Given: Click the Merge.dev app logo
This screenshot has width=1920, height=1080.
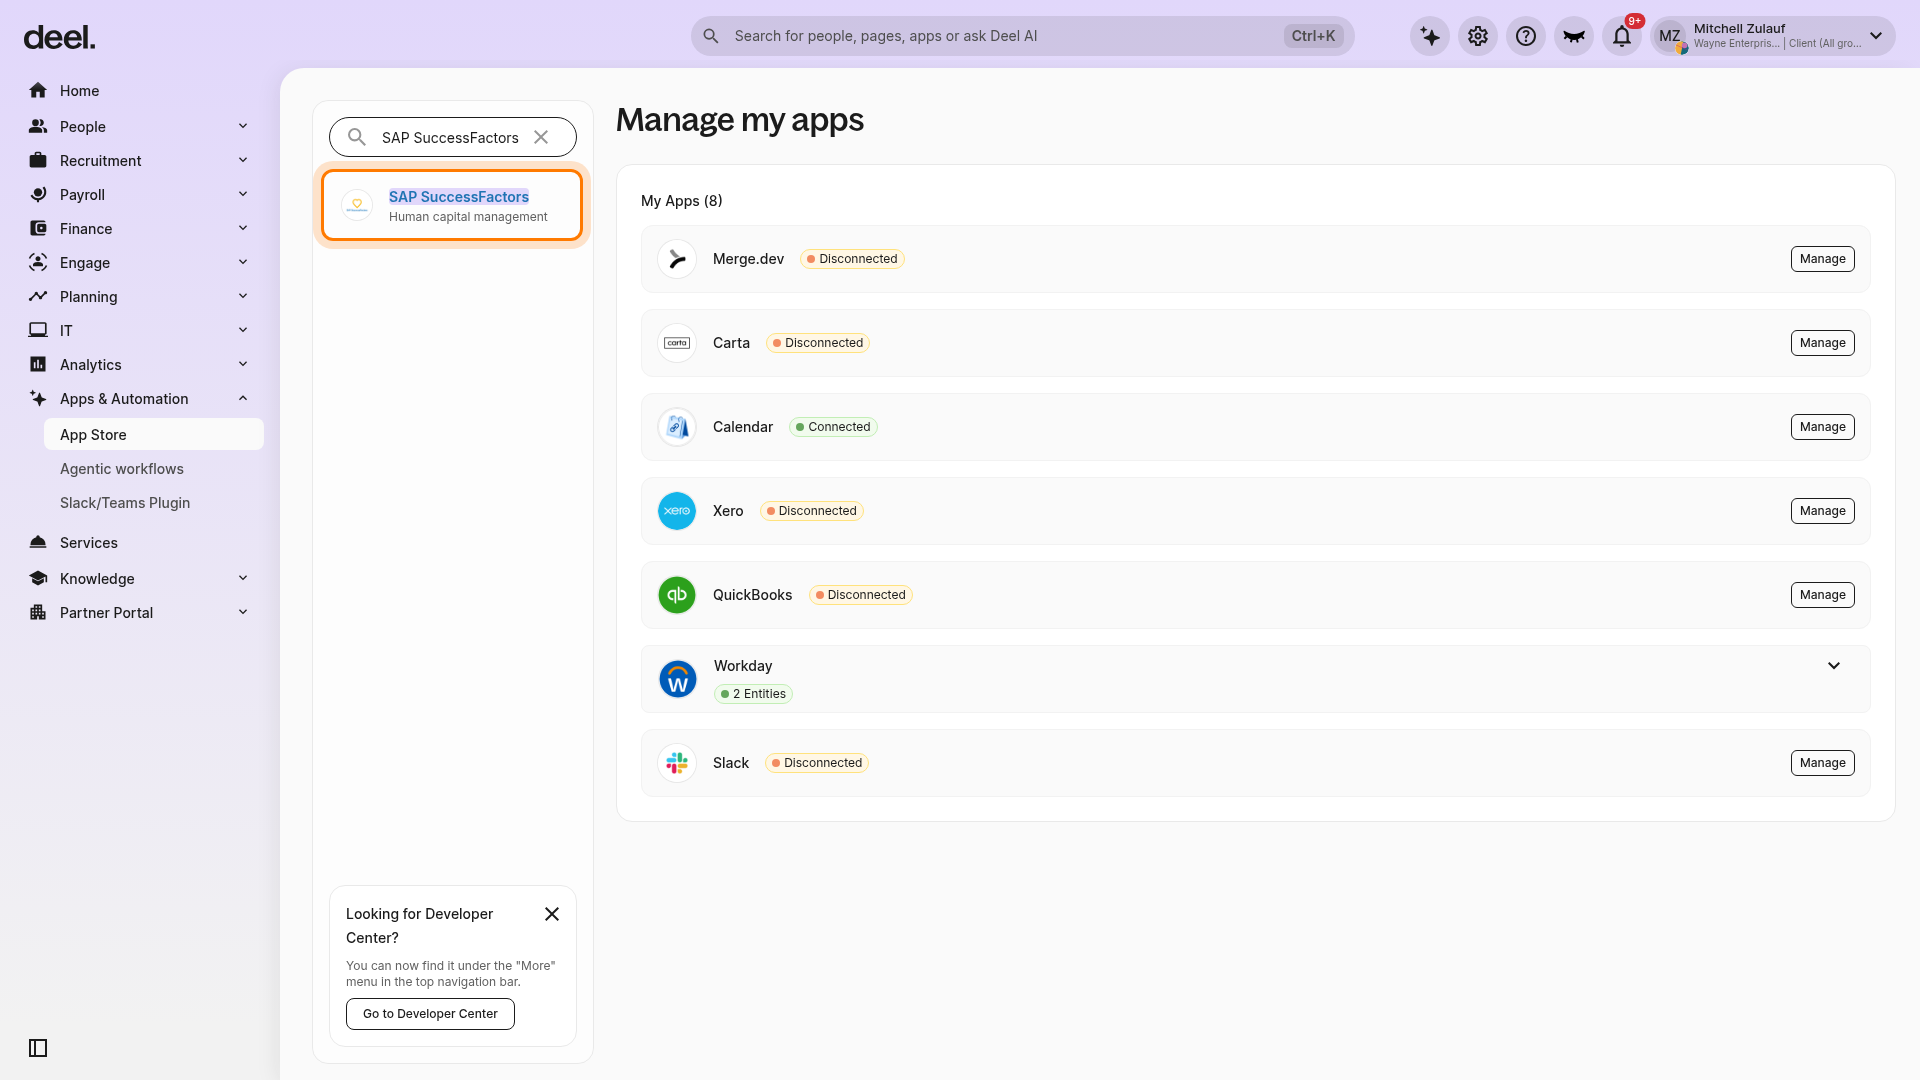Looking at the screenshot, I should click(677, 259).
